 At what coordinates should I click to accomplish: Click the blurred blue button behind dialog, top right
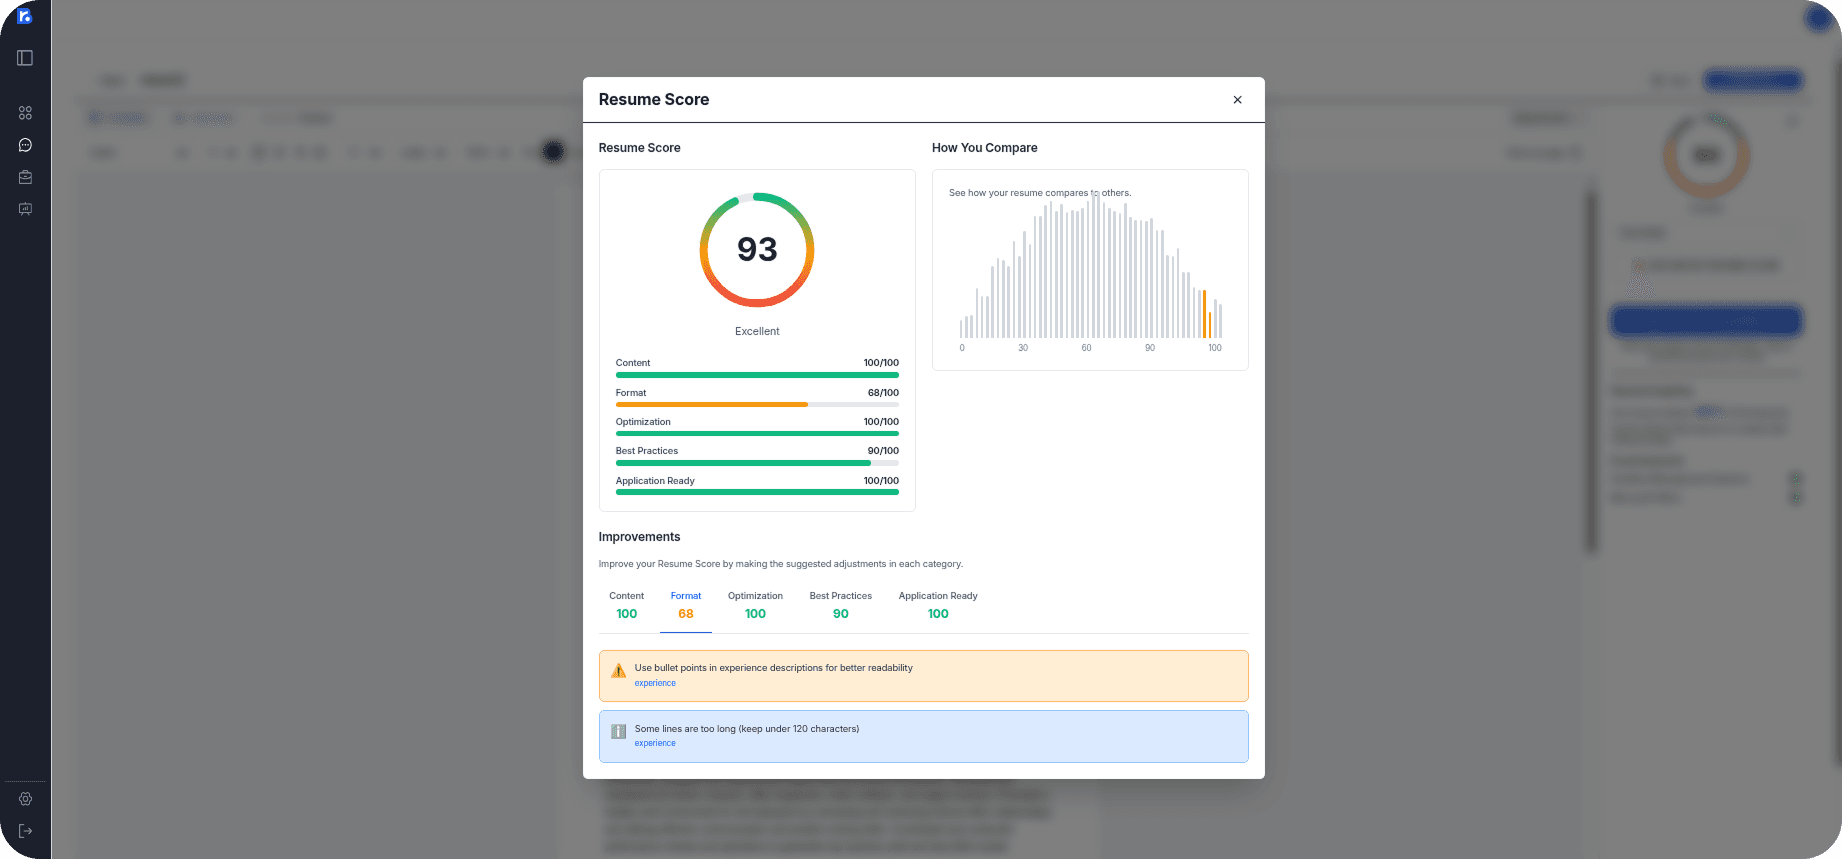(1753, 80)
